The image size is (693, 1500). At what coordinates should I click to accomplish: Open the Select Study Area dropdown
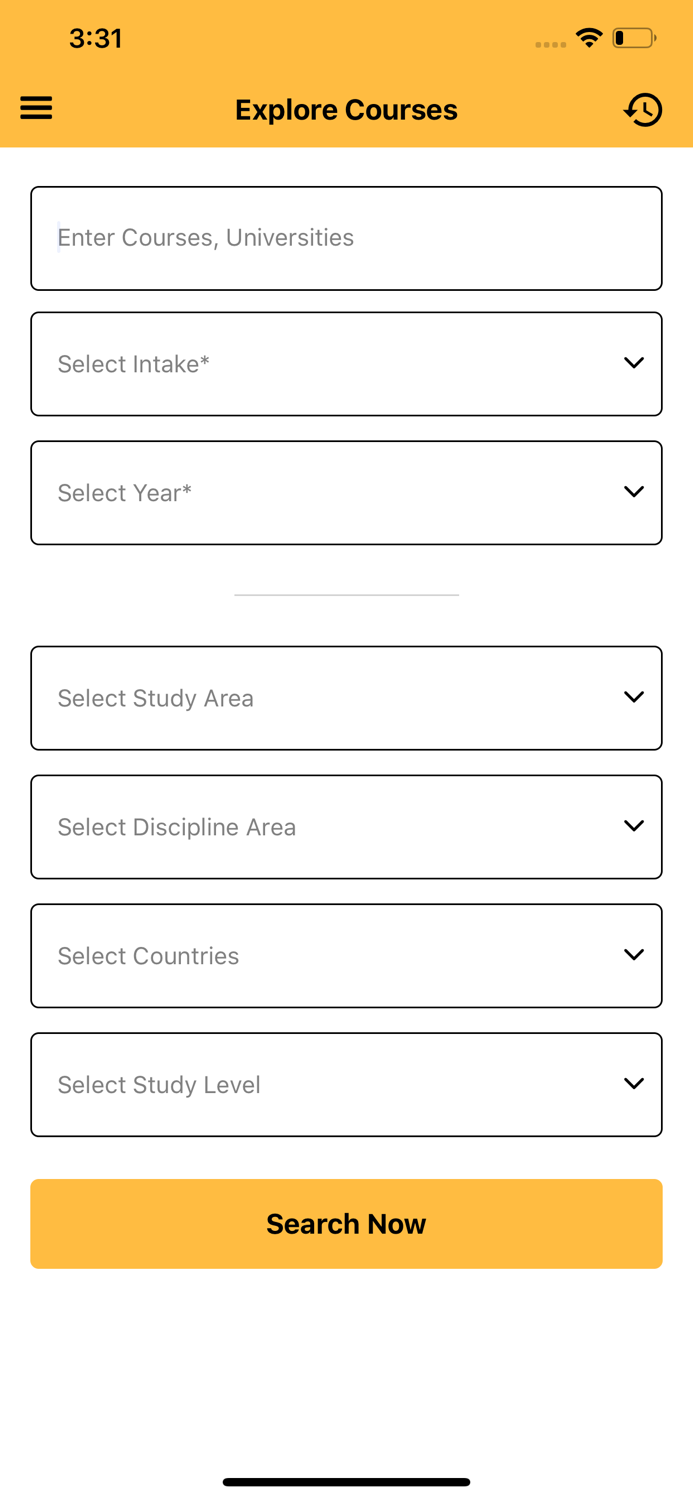coord(346,697)
